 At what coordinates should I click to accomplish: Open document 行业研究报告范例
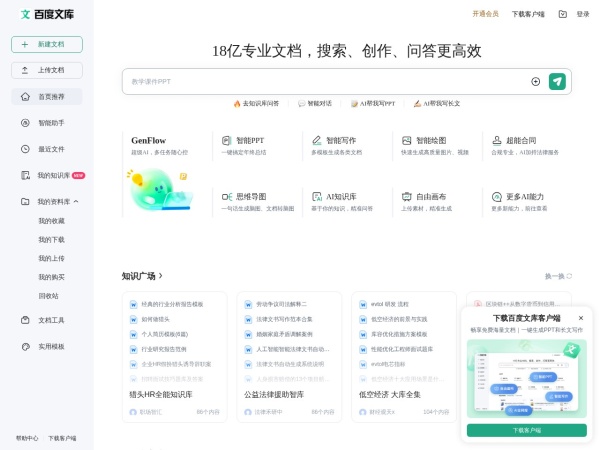[164, 349]
